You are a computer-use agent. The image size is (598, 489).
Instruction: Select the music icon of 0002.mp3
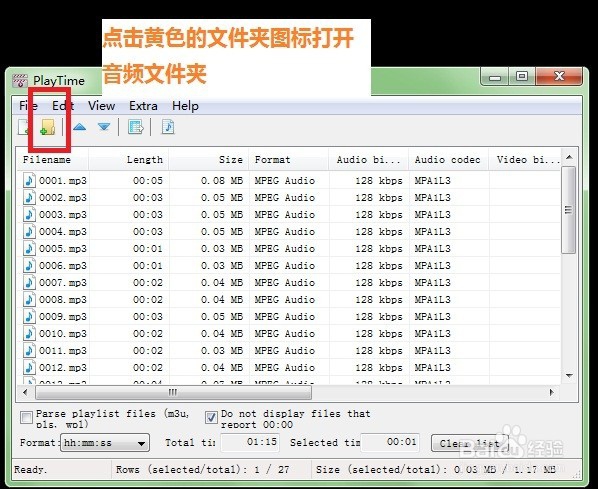(29, 197)
